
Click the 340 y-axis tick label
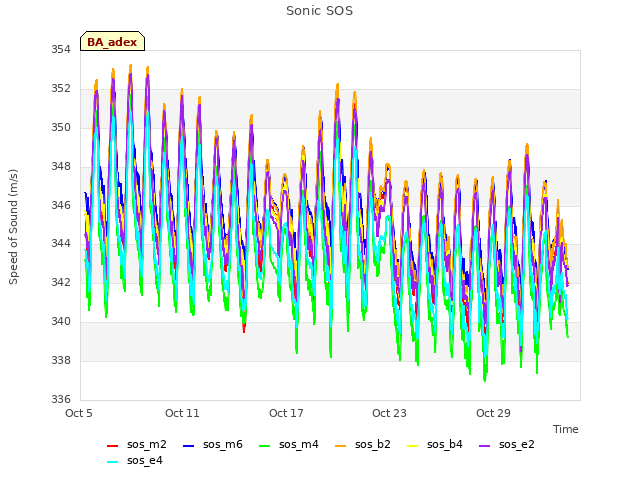click(60, 322)
